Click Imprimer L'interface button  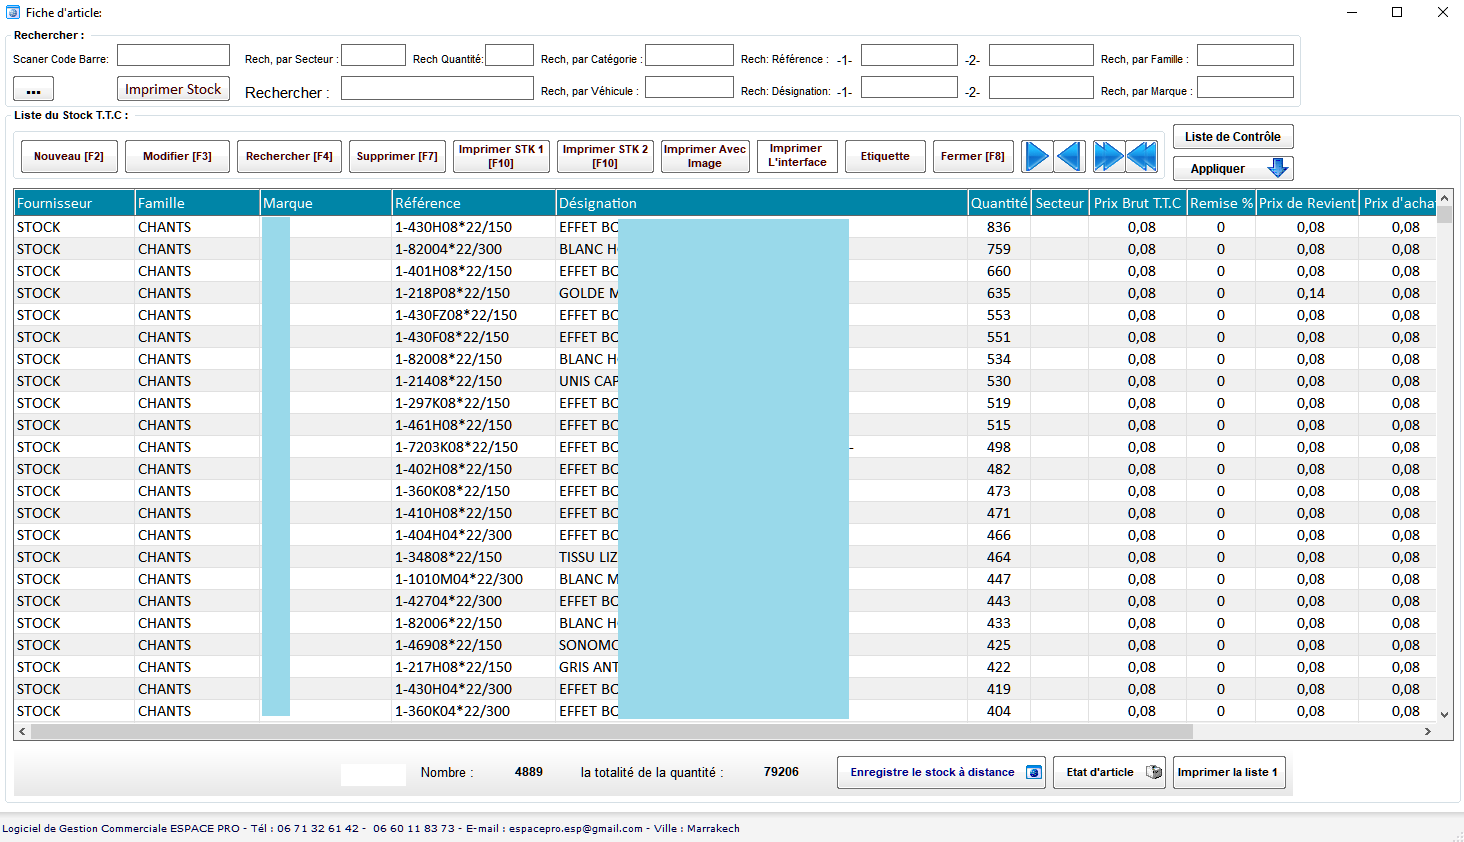click(797, 157)
